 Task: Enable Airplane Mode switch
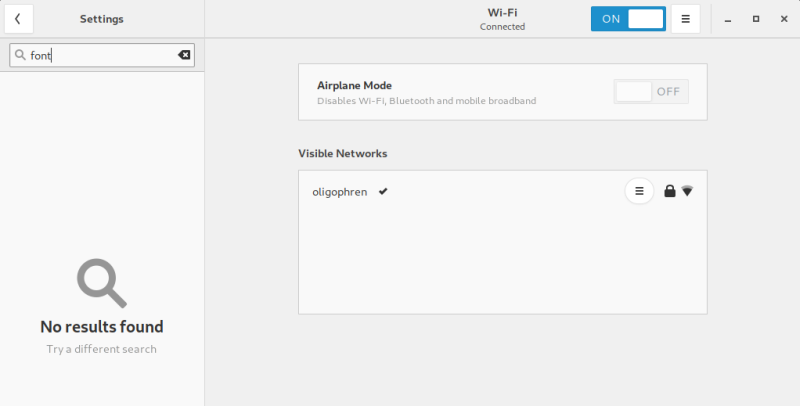tap(651, 92)
